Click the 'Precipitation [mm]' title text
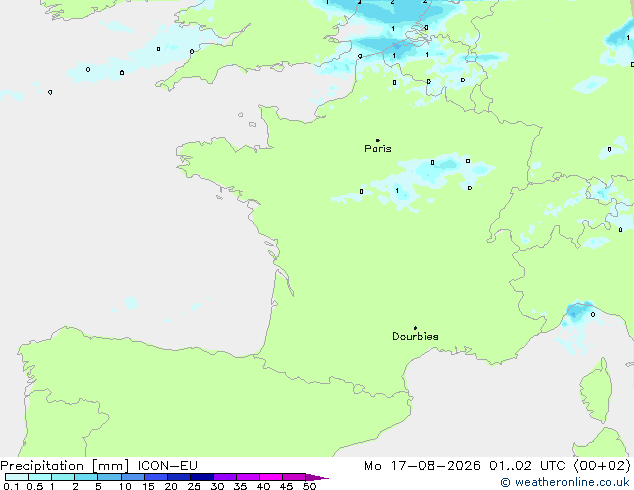The image size is (634, 490). pos(65,466)
